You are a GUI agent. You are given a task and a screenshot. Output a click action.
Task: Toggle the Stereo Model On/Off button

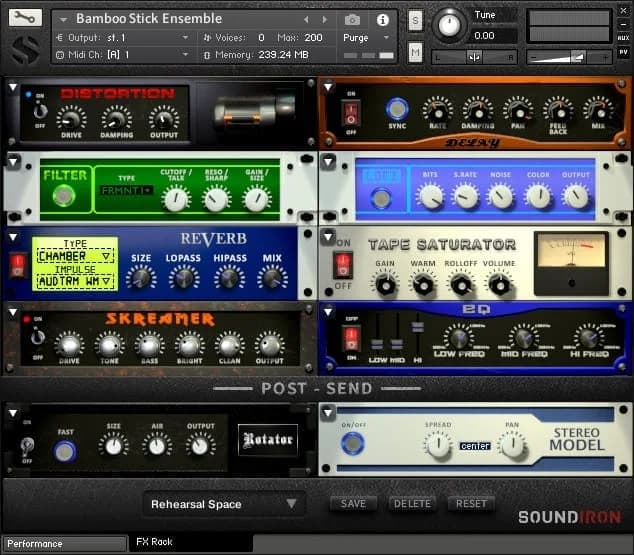tap(351, 444)
